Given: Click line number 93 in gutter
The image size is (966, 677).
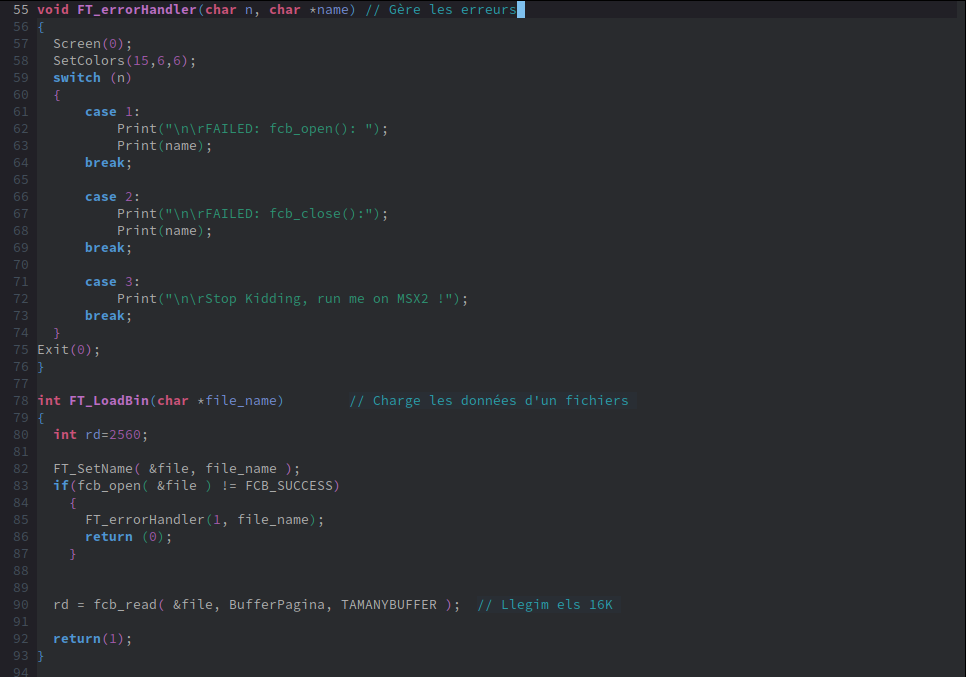Looking at the screenshot, I should click(21, 656).
